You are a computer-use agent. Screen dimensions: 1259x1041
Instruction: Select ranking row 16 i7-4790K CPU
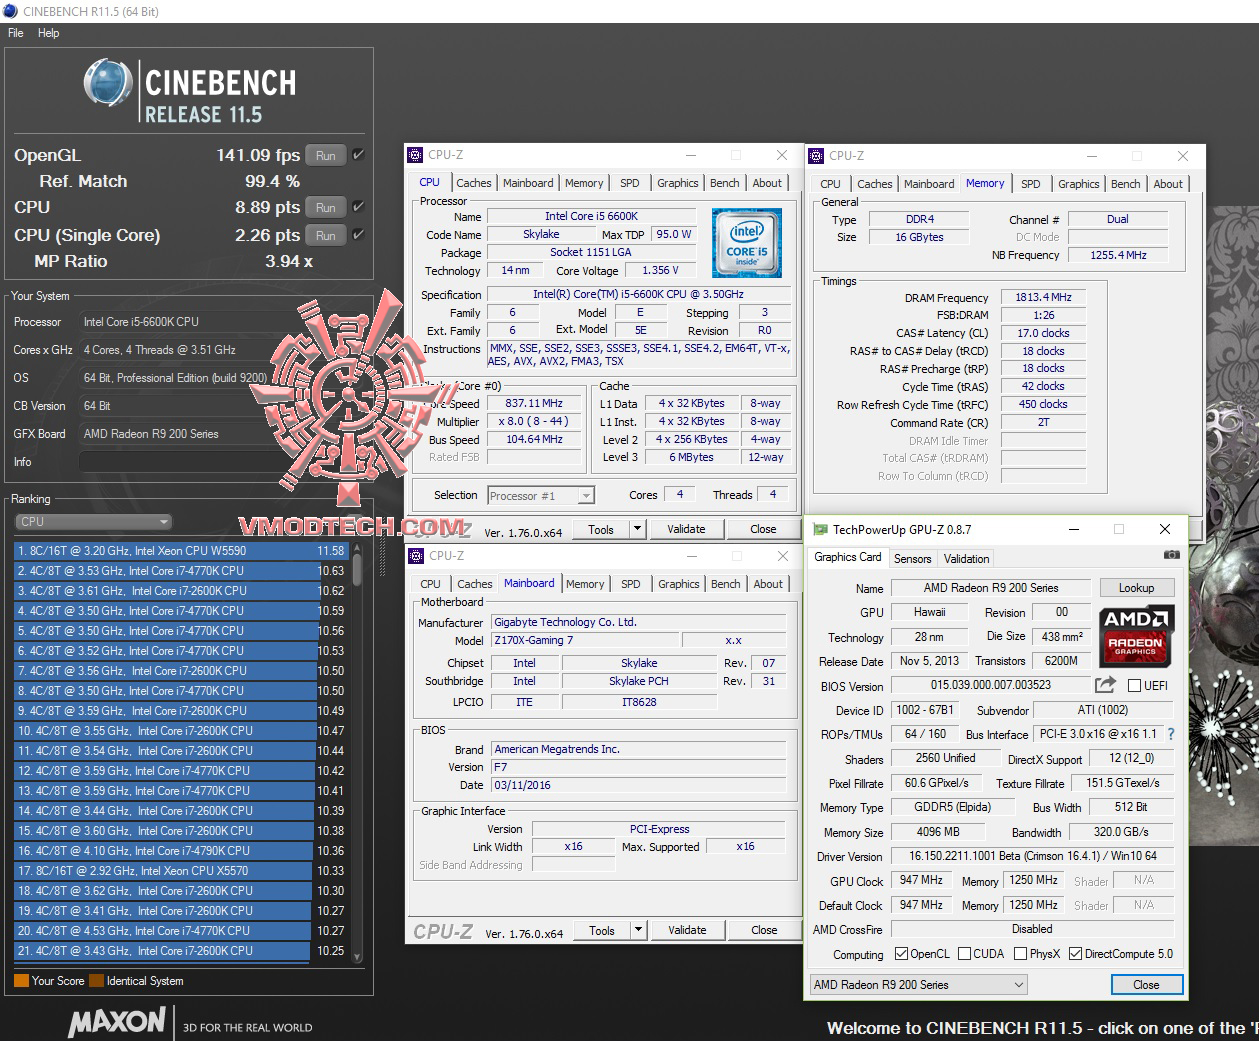point(180,851)
